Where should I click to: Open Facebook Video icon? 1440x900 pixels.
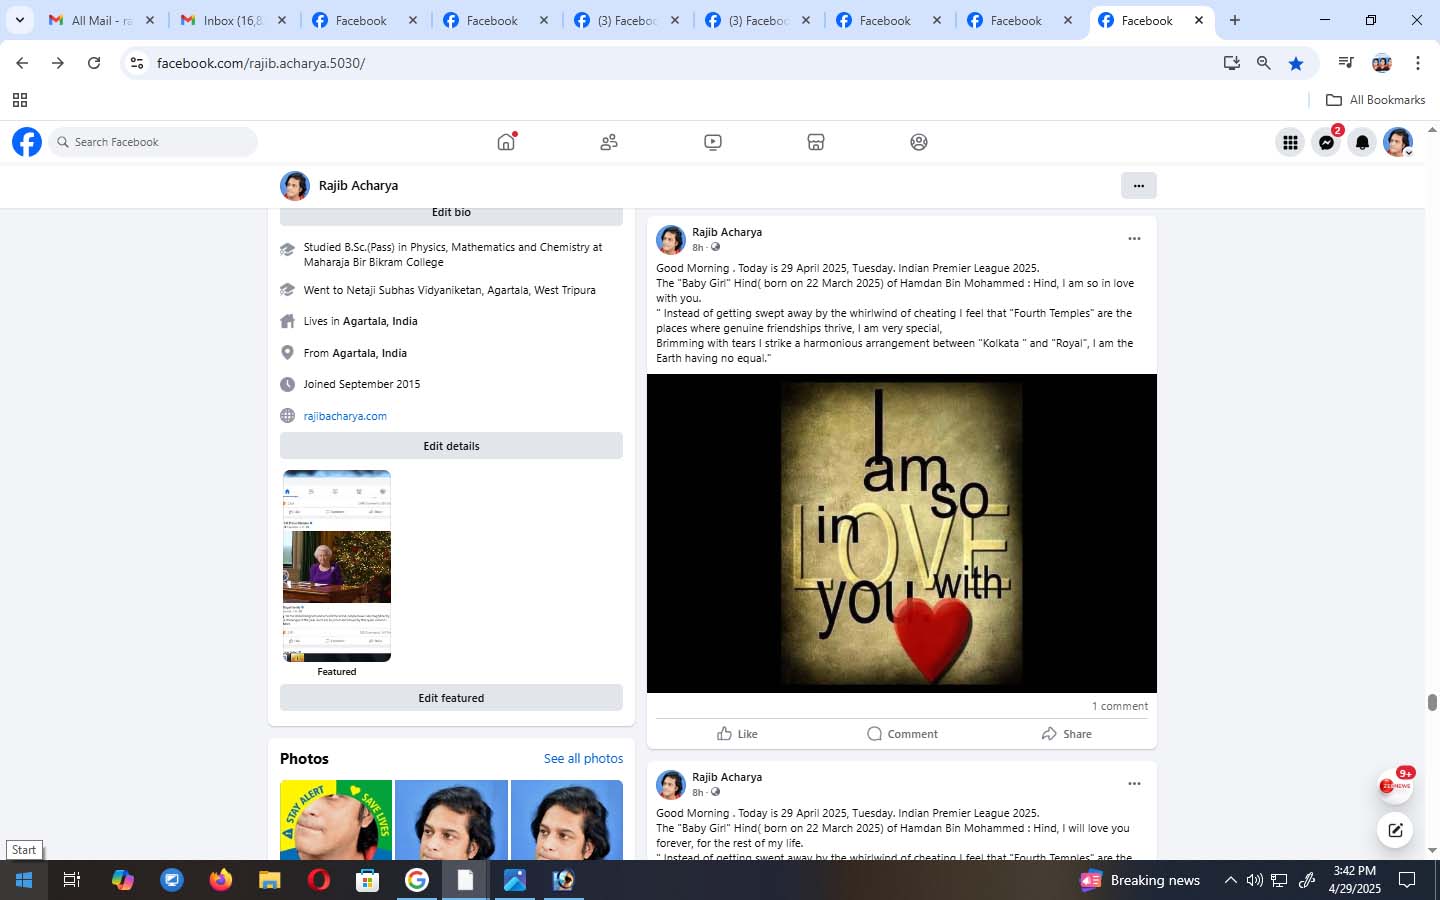click(x=713, y=142)
